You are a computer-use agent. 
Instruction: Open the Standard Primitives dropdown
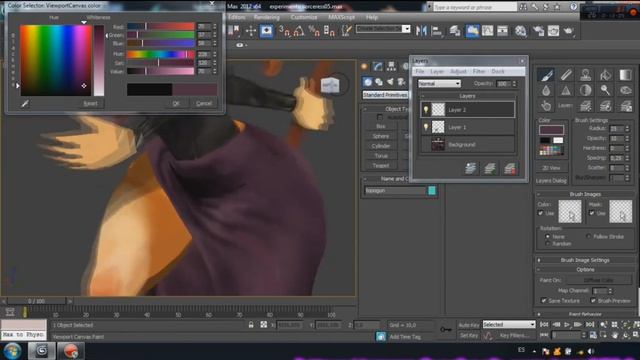click(x=386, y=95)
